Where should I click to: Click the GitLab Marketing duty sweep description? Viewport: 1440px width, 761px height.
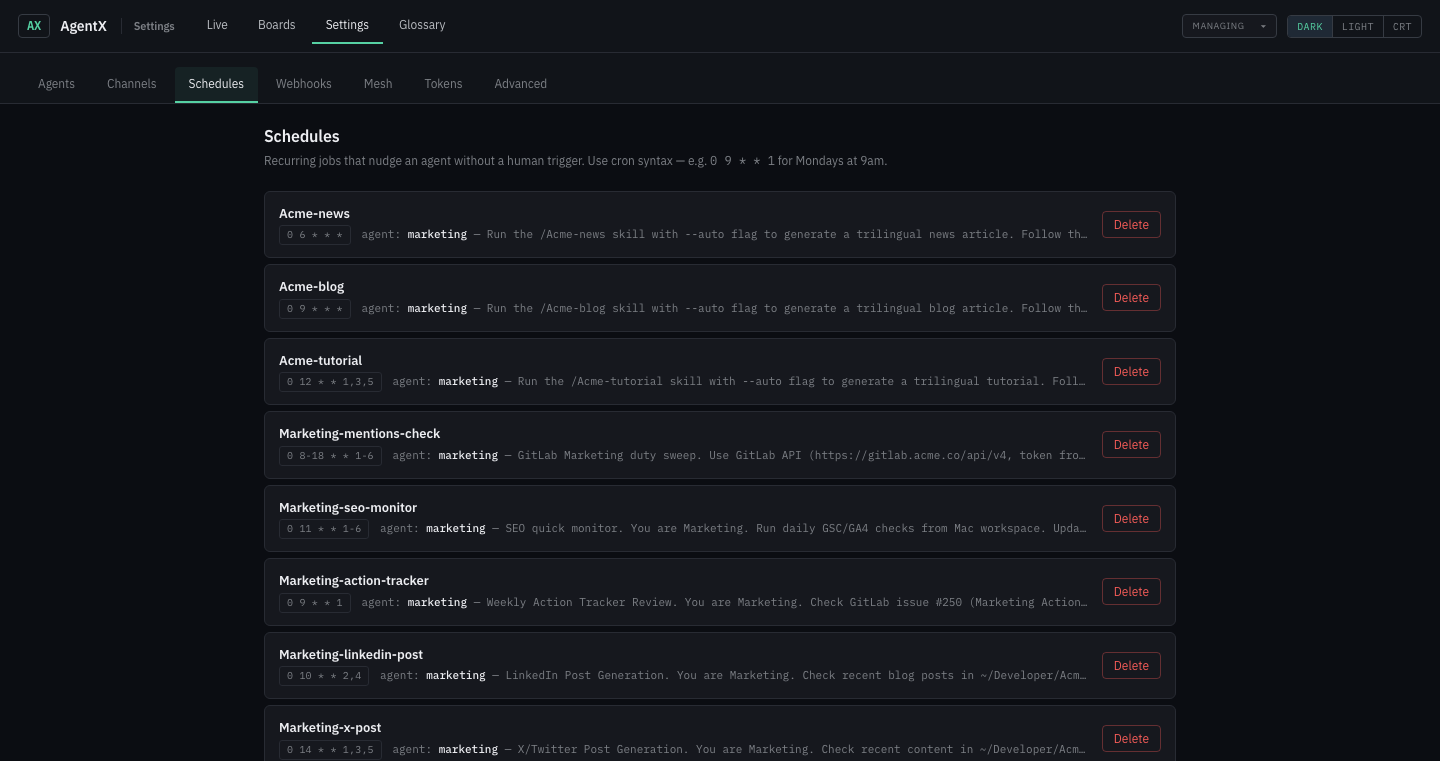[x=802, y=455]
